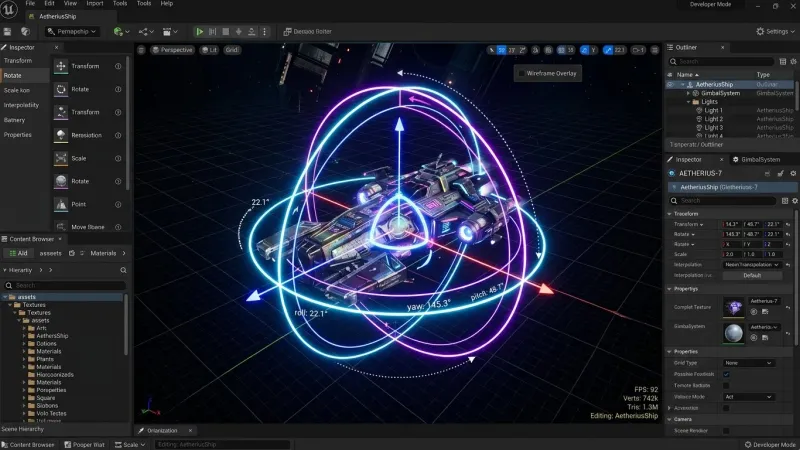Click the search icon in Hierarchy header
The height and width of the screenshot is (450, 800).
123,270
